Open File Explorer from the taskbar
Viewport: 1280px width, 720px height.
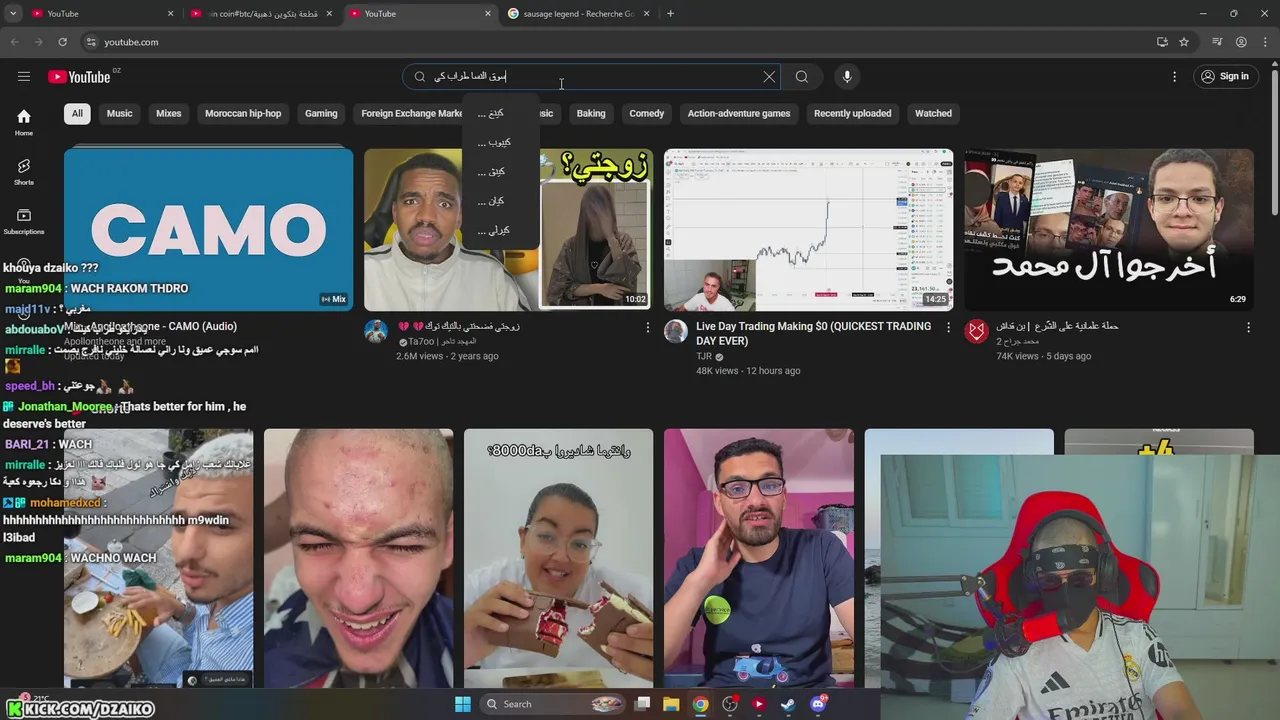click(x=671, y=704)
